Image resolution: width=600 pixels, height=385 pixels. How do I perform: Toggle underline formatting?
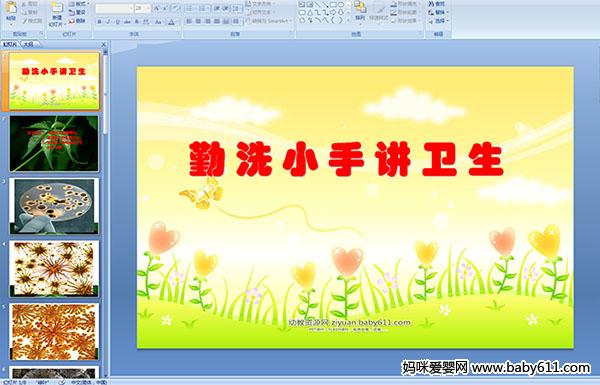[x=117, y=22]
